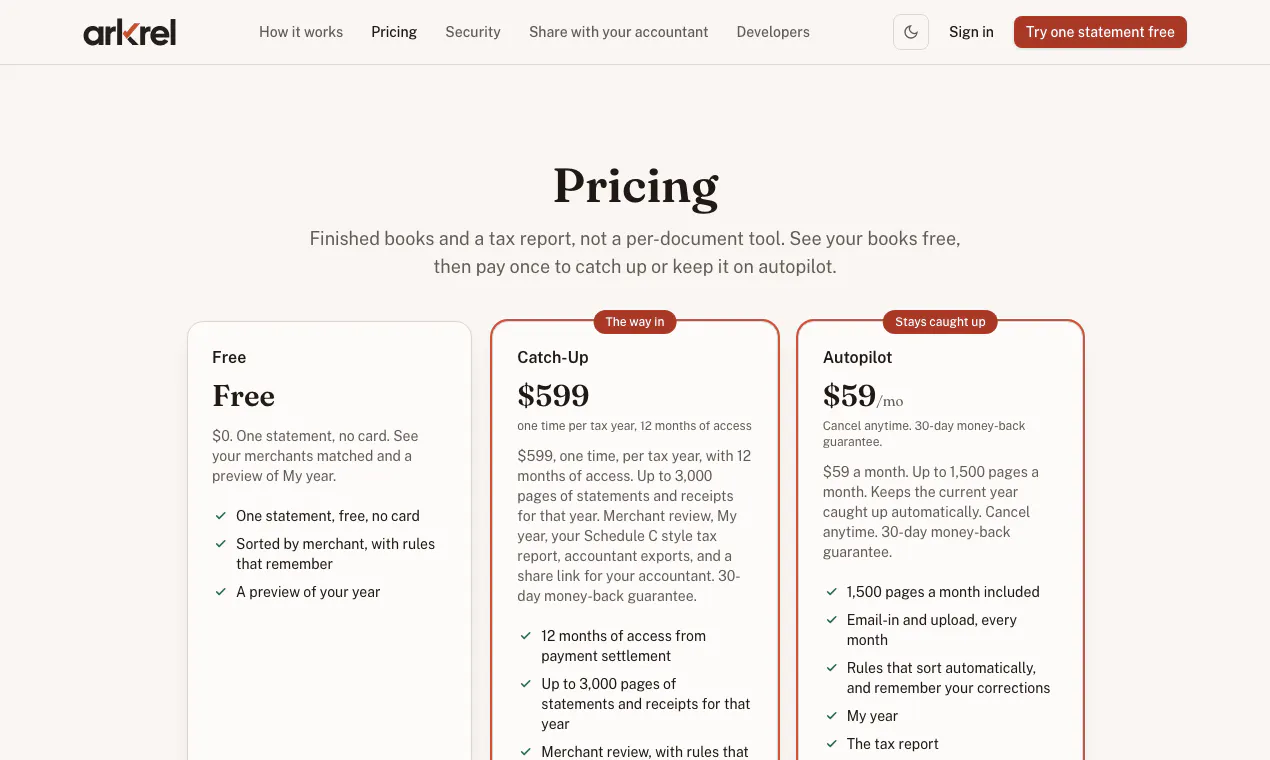Click the "Stays caught up" badge
The image size is (1270, 760).
940,322
